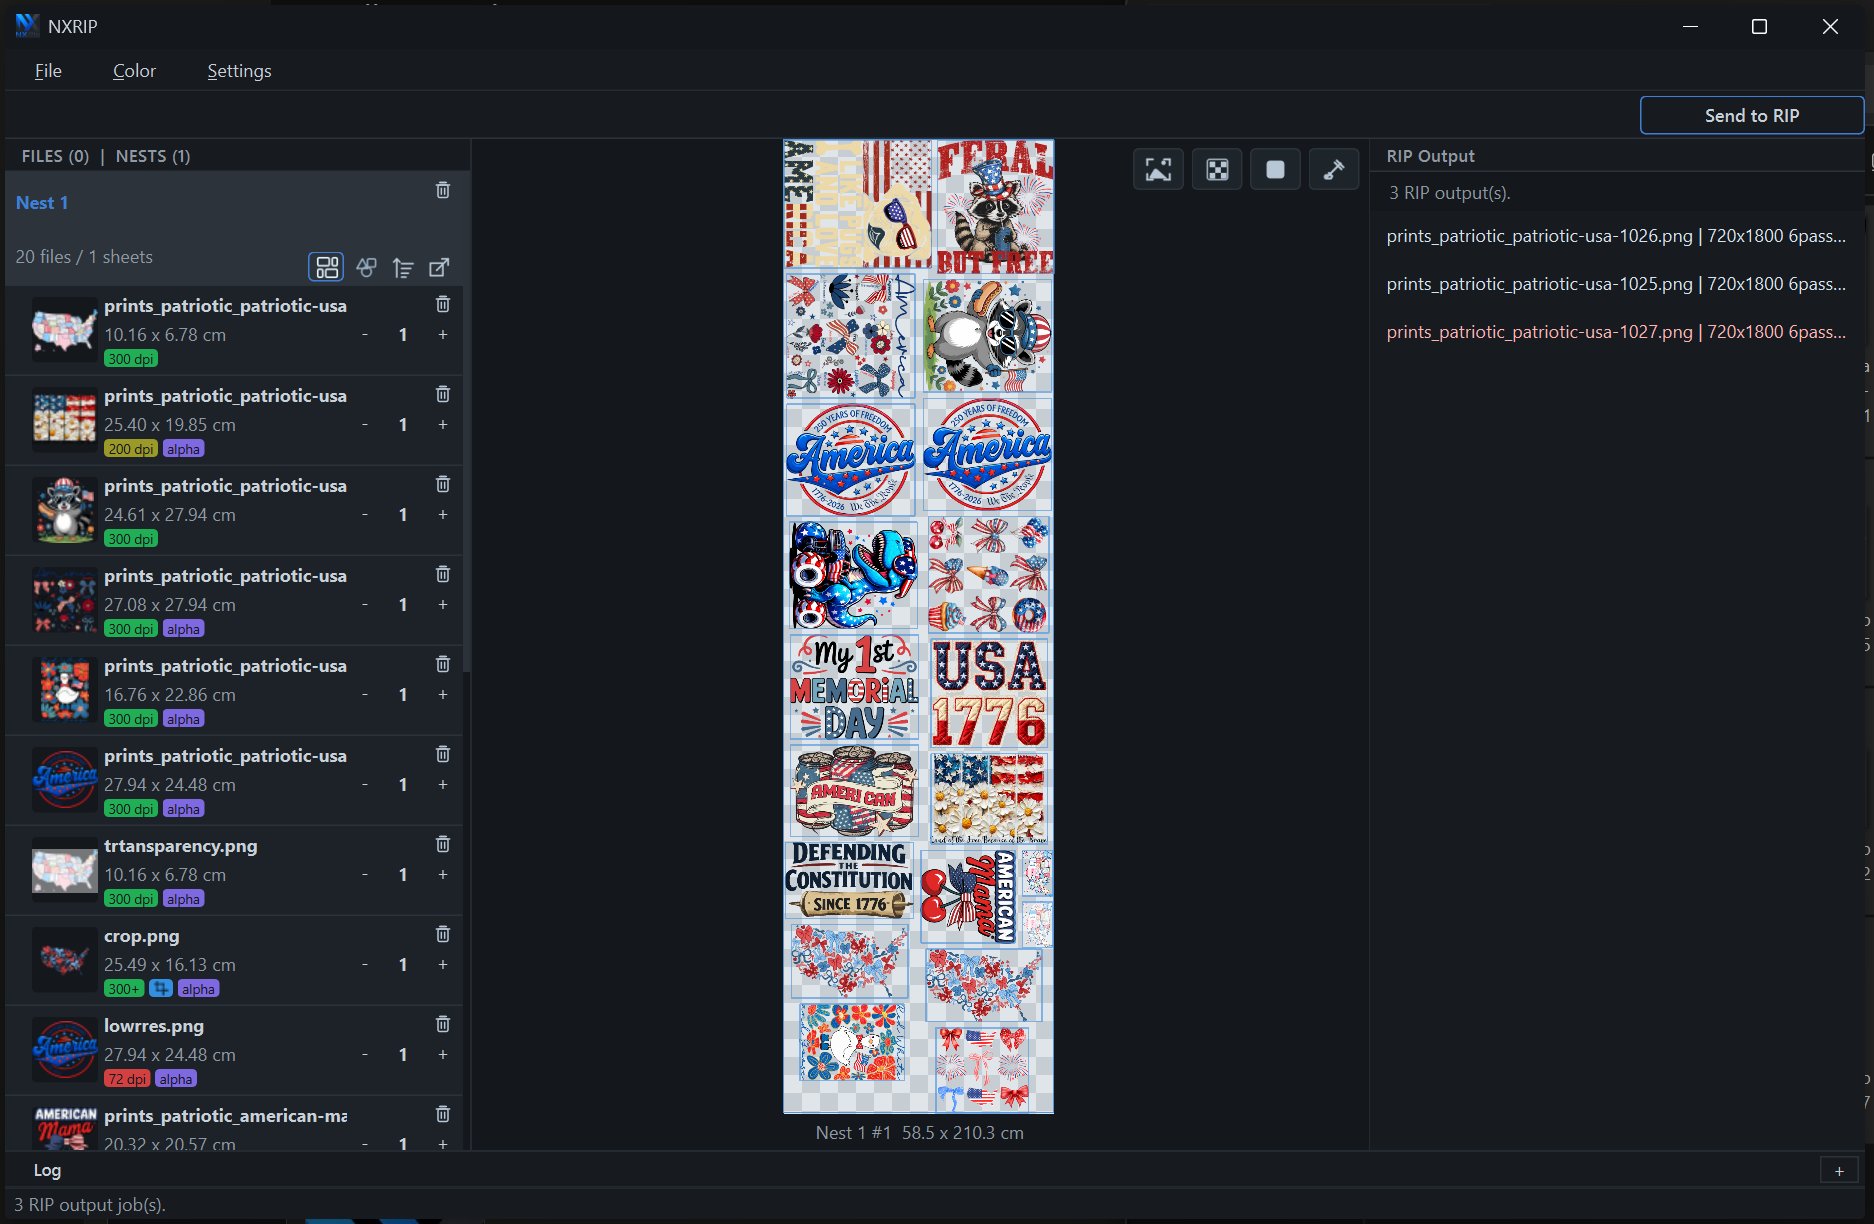The image size is (1874, 1224).
Task: Expand the Log panel with plus button
Action: coord(1839,1171)
